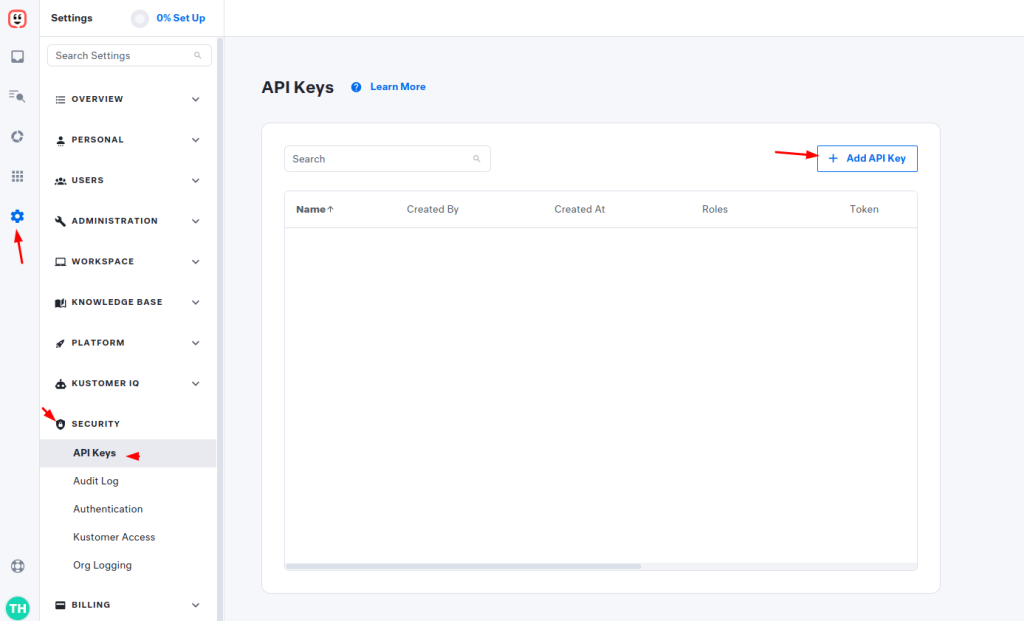
Task: Select the Inbox icon in the sidebar
Action: 16,56
